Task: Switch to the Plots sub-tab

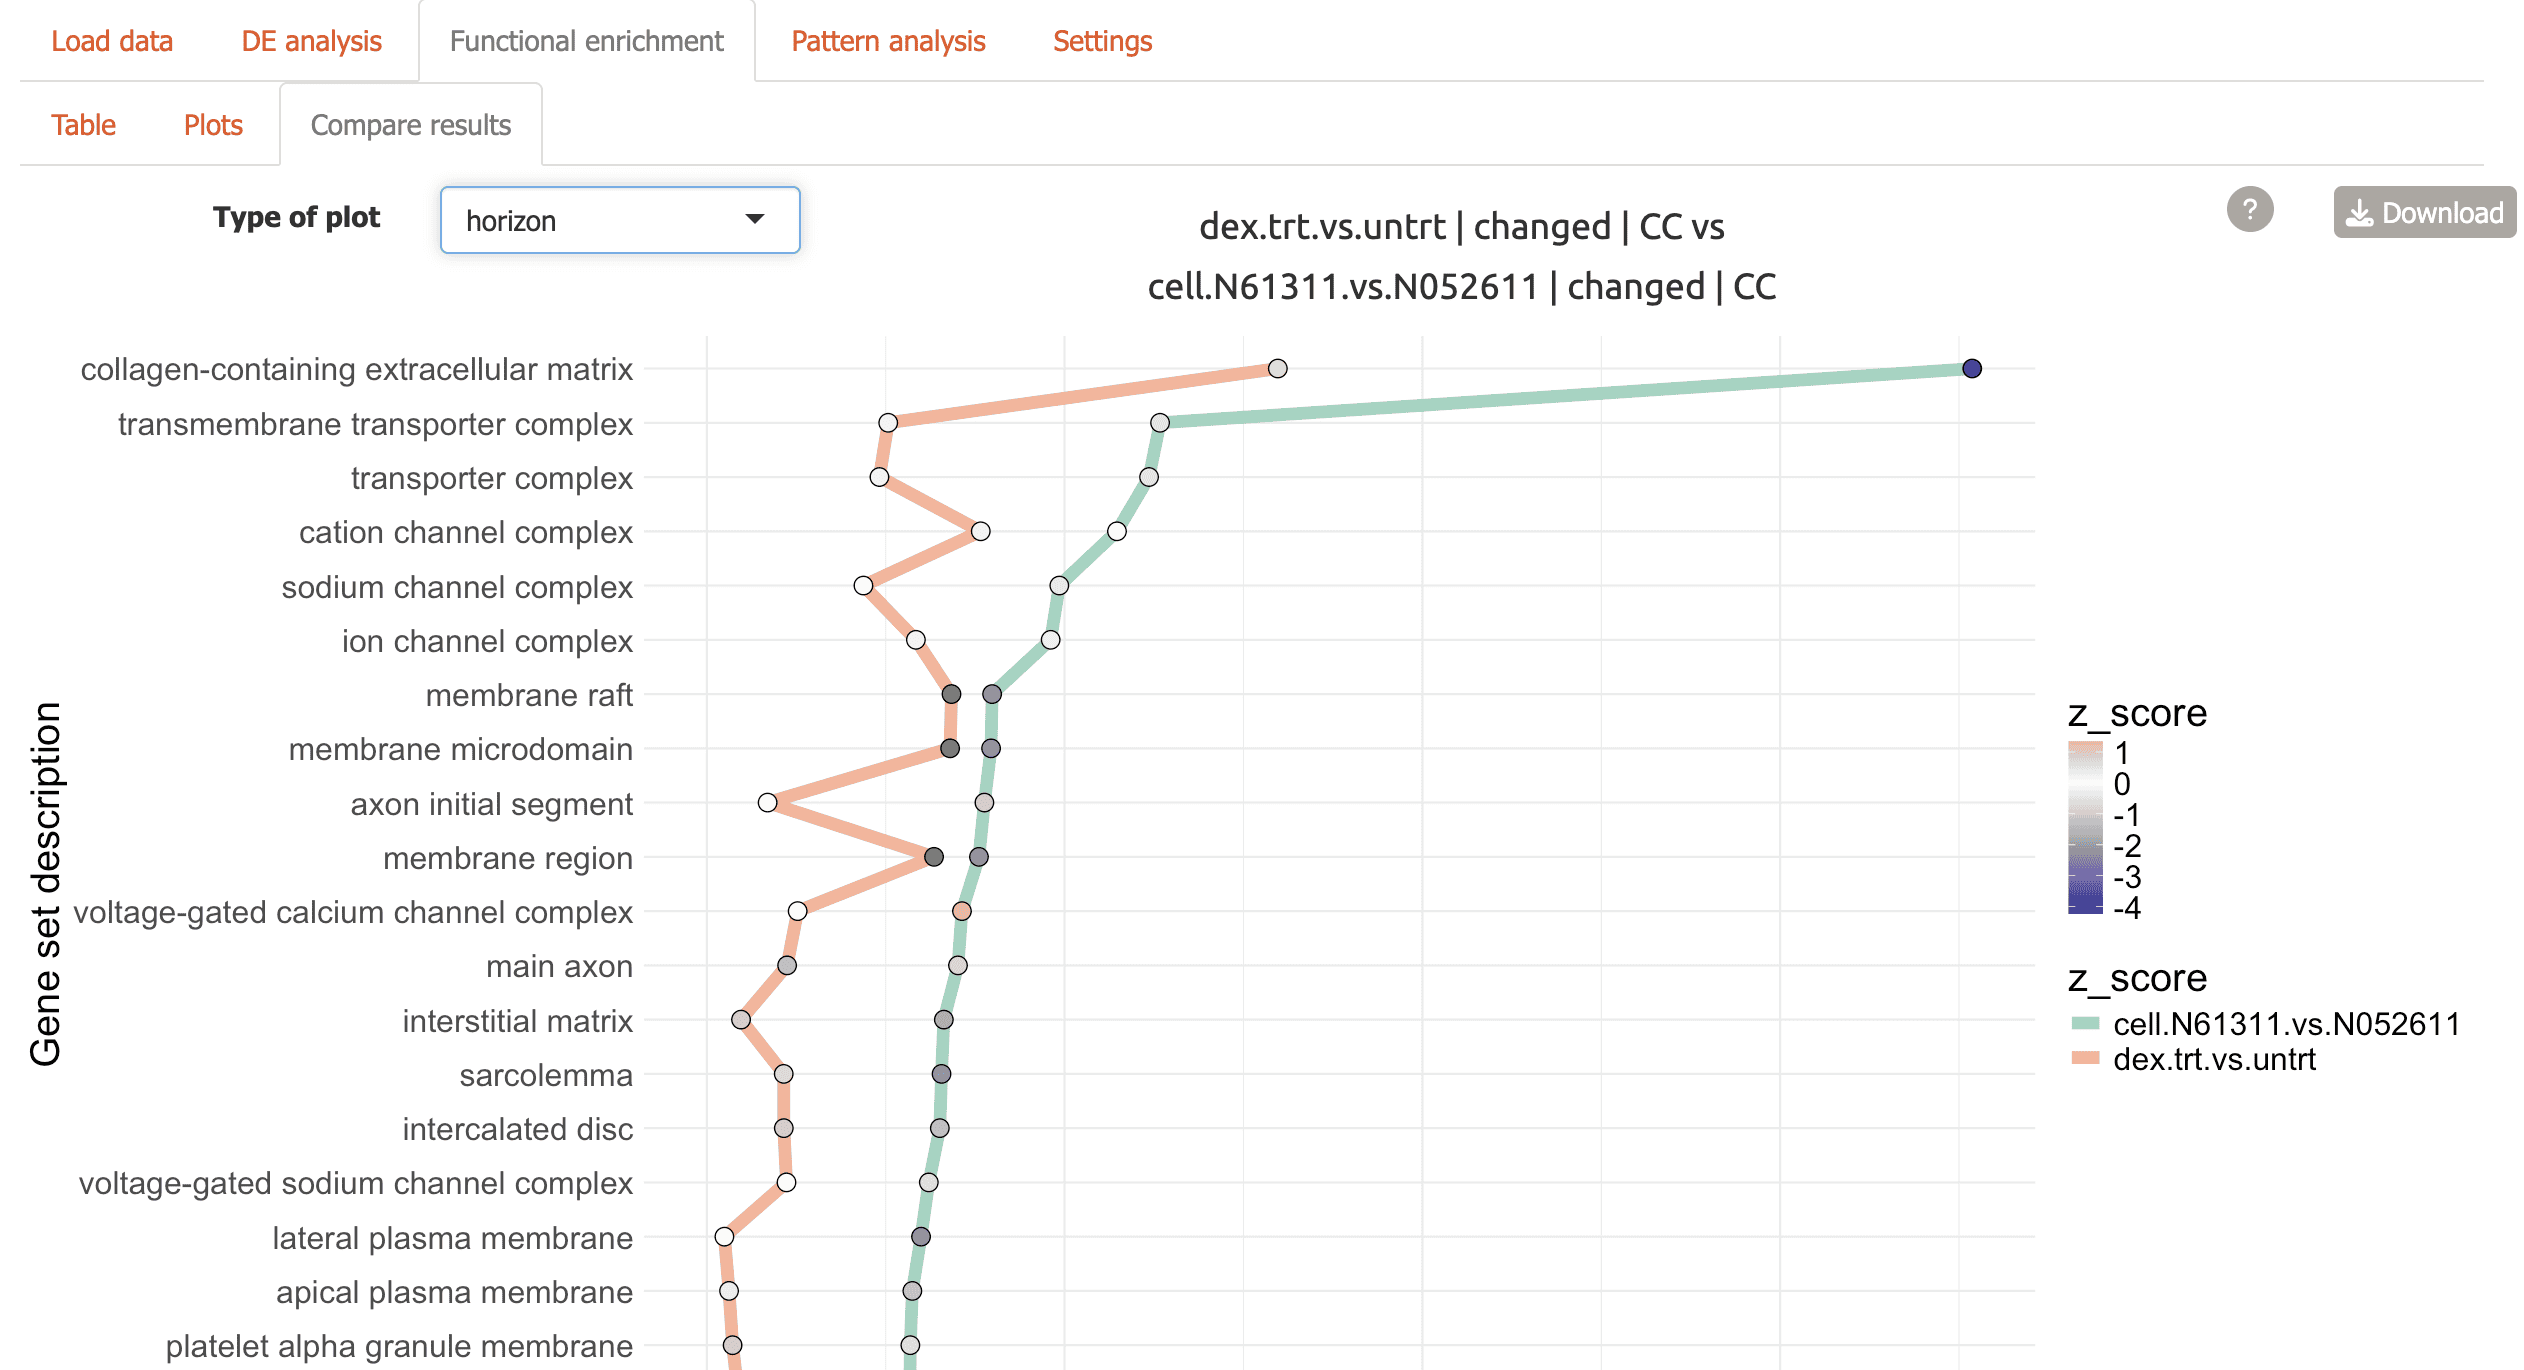Action: (213, 125)
